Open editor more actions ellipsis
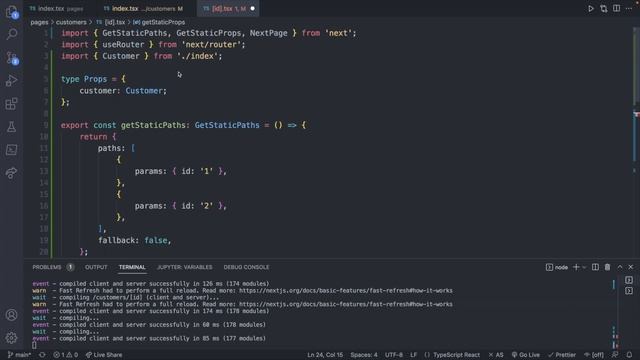Viewport: 640px width, 360px height. pos(629,8)
